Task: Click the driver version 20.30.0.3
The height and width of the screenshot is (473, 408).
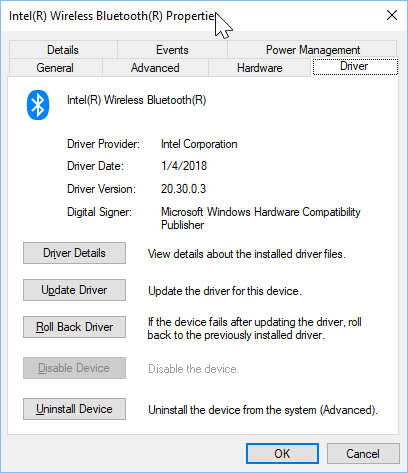Action: pos(183,189)
